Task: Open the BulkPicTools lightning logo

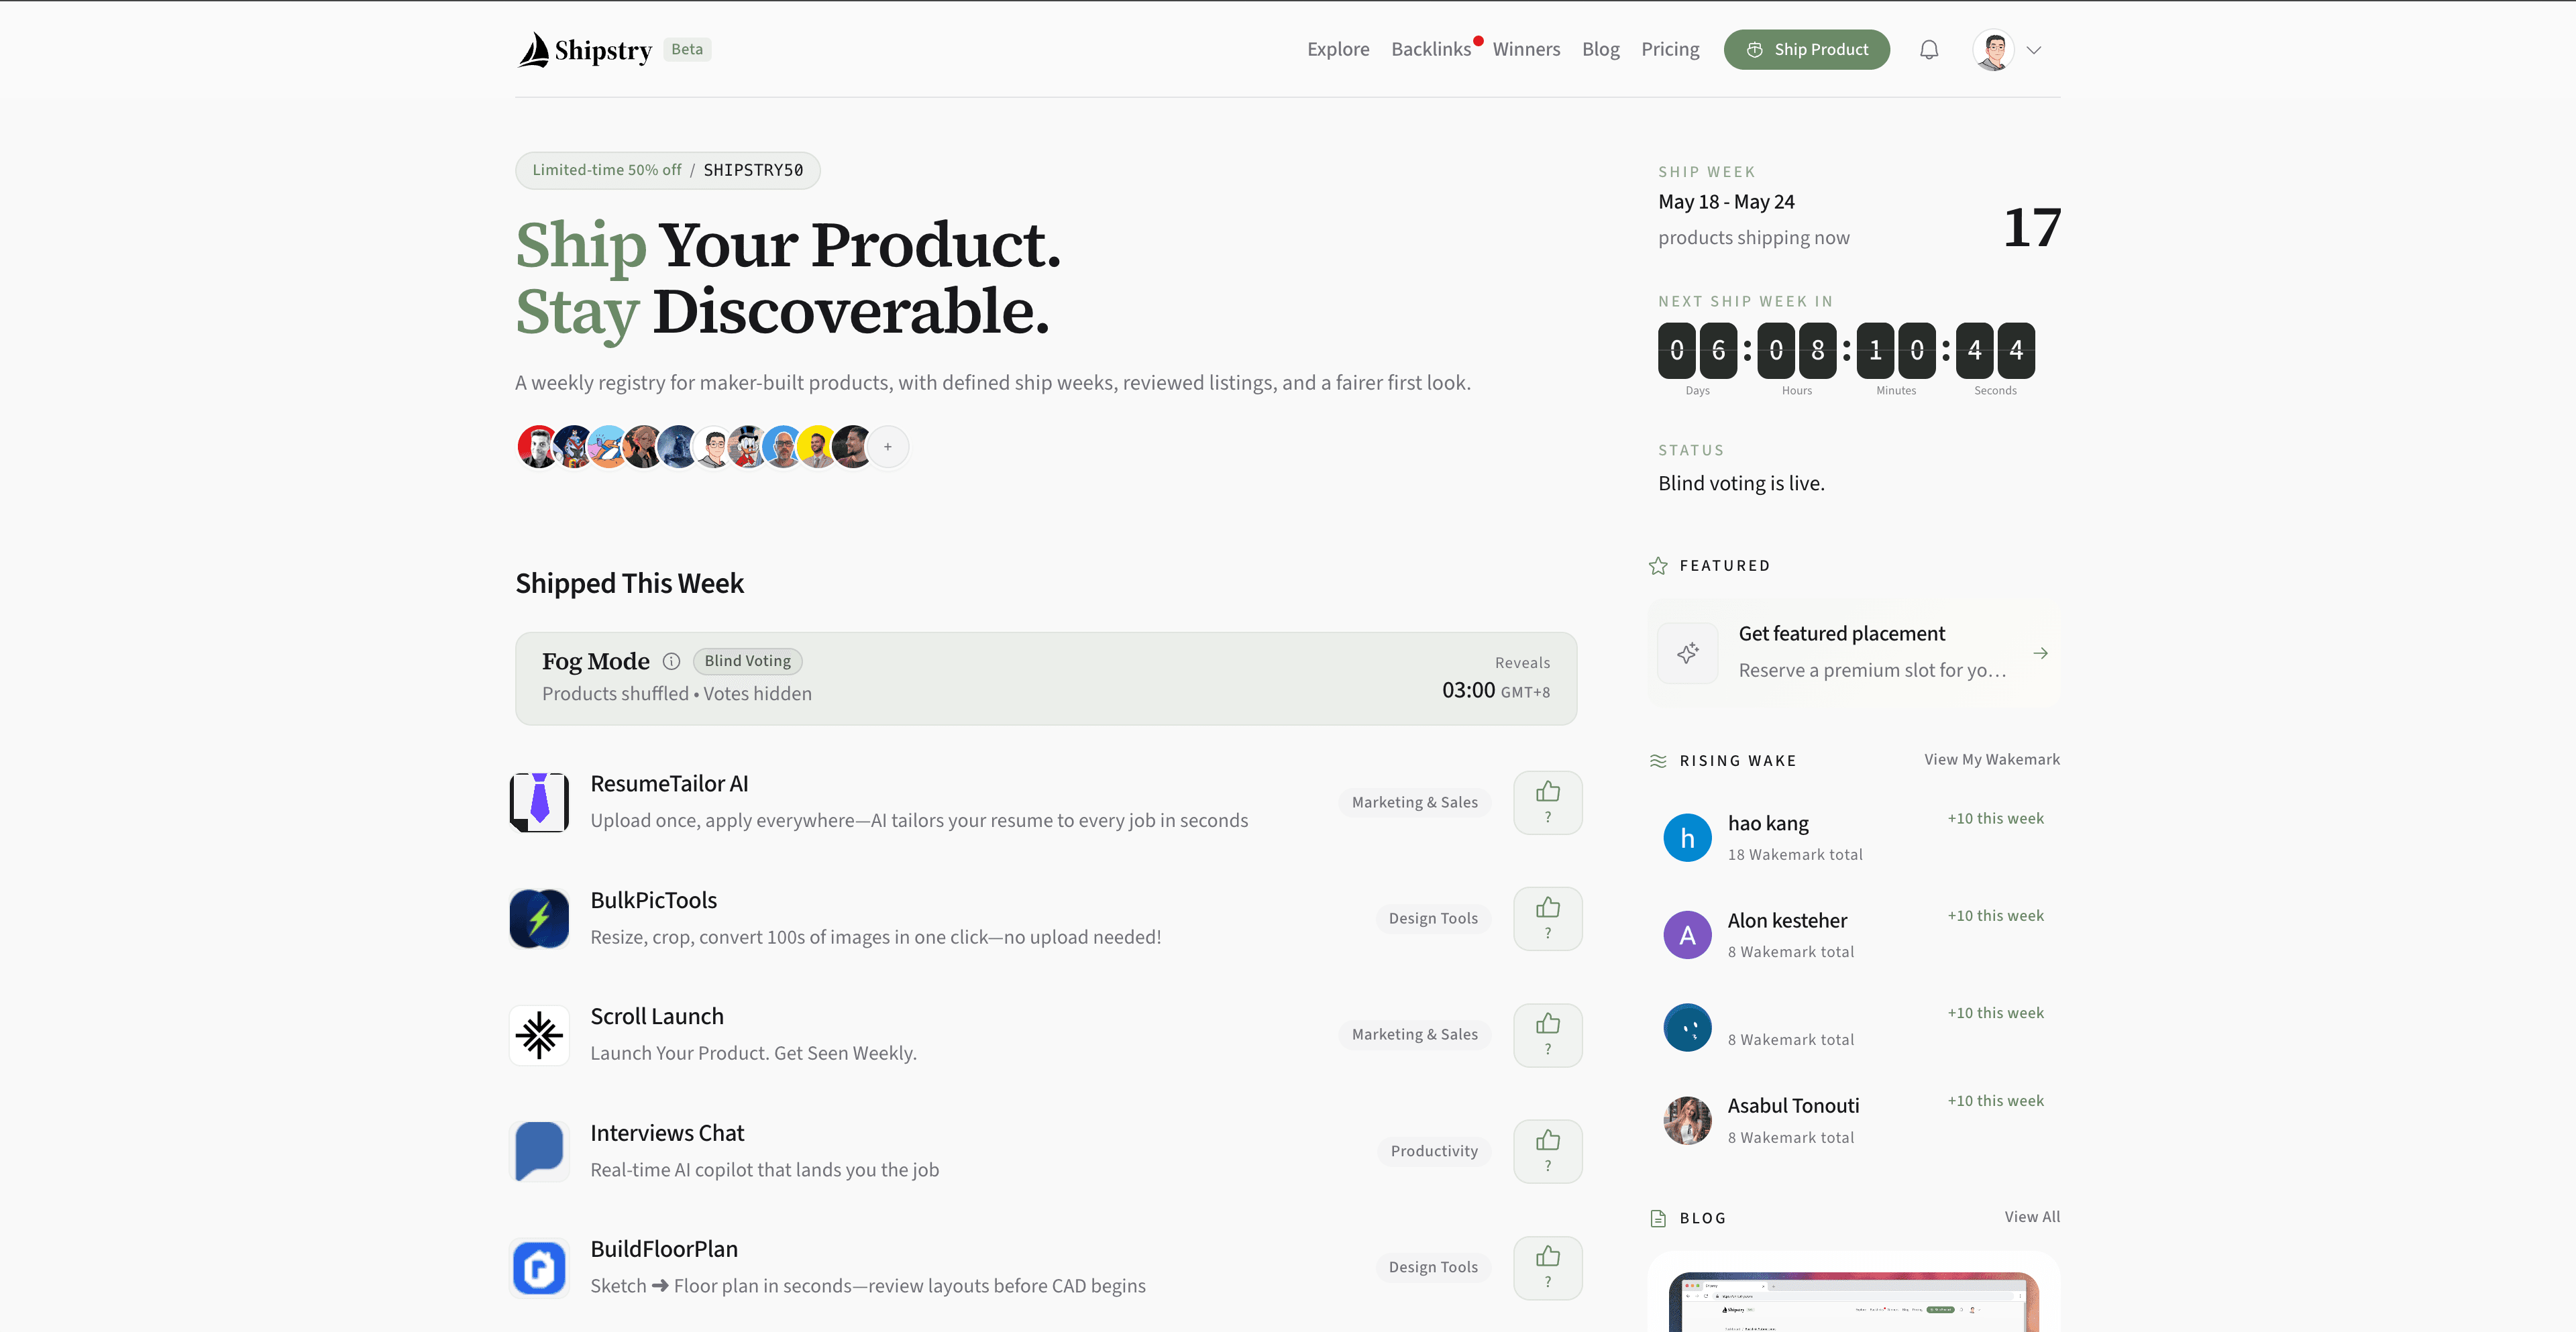Action: tap(540, 918)
